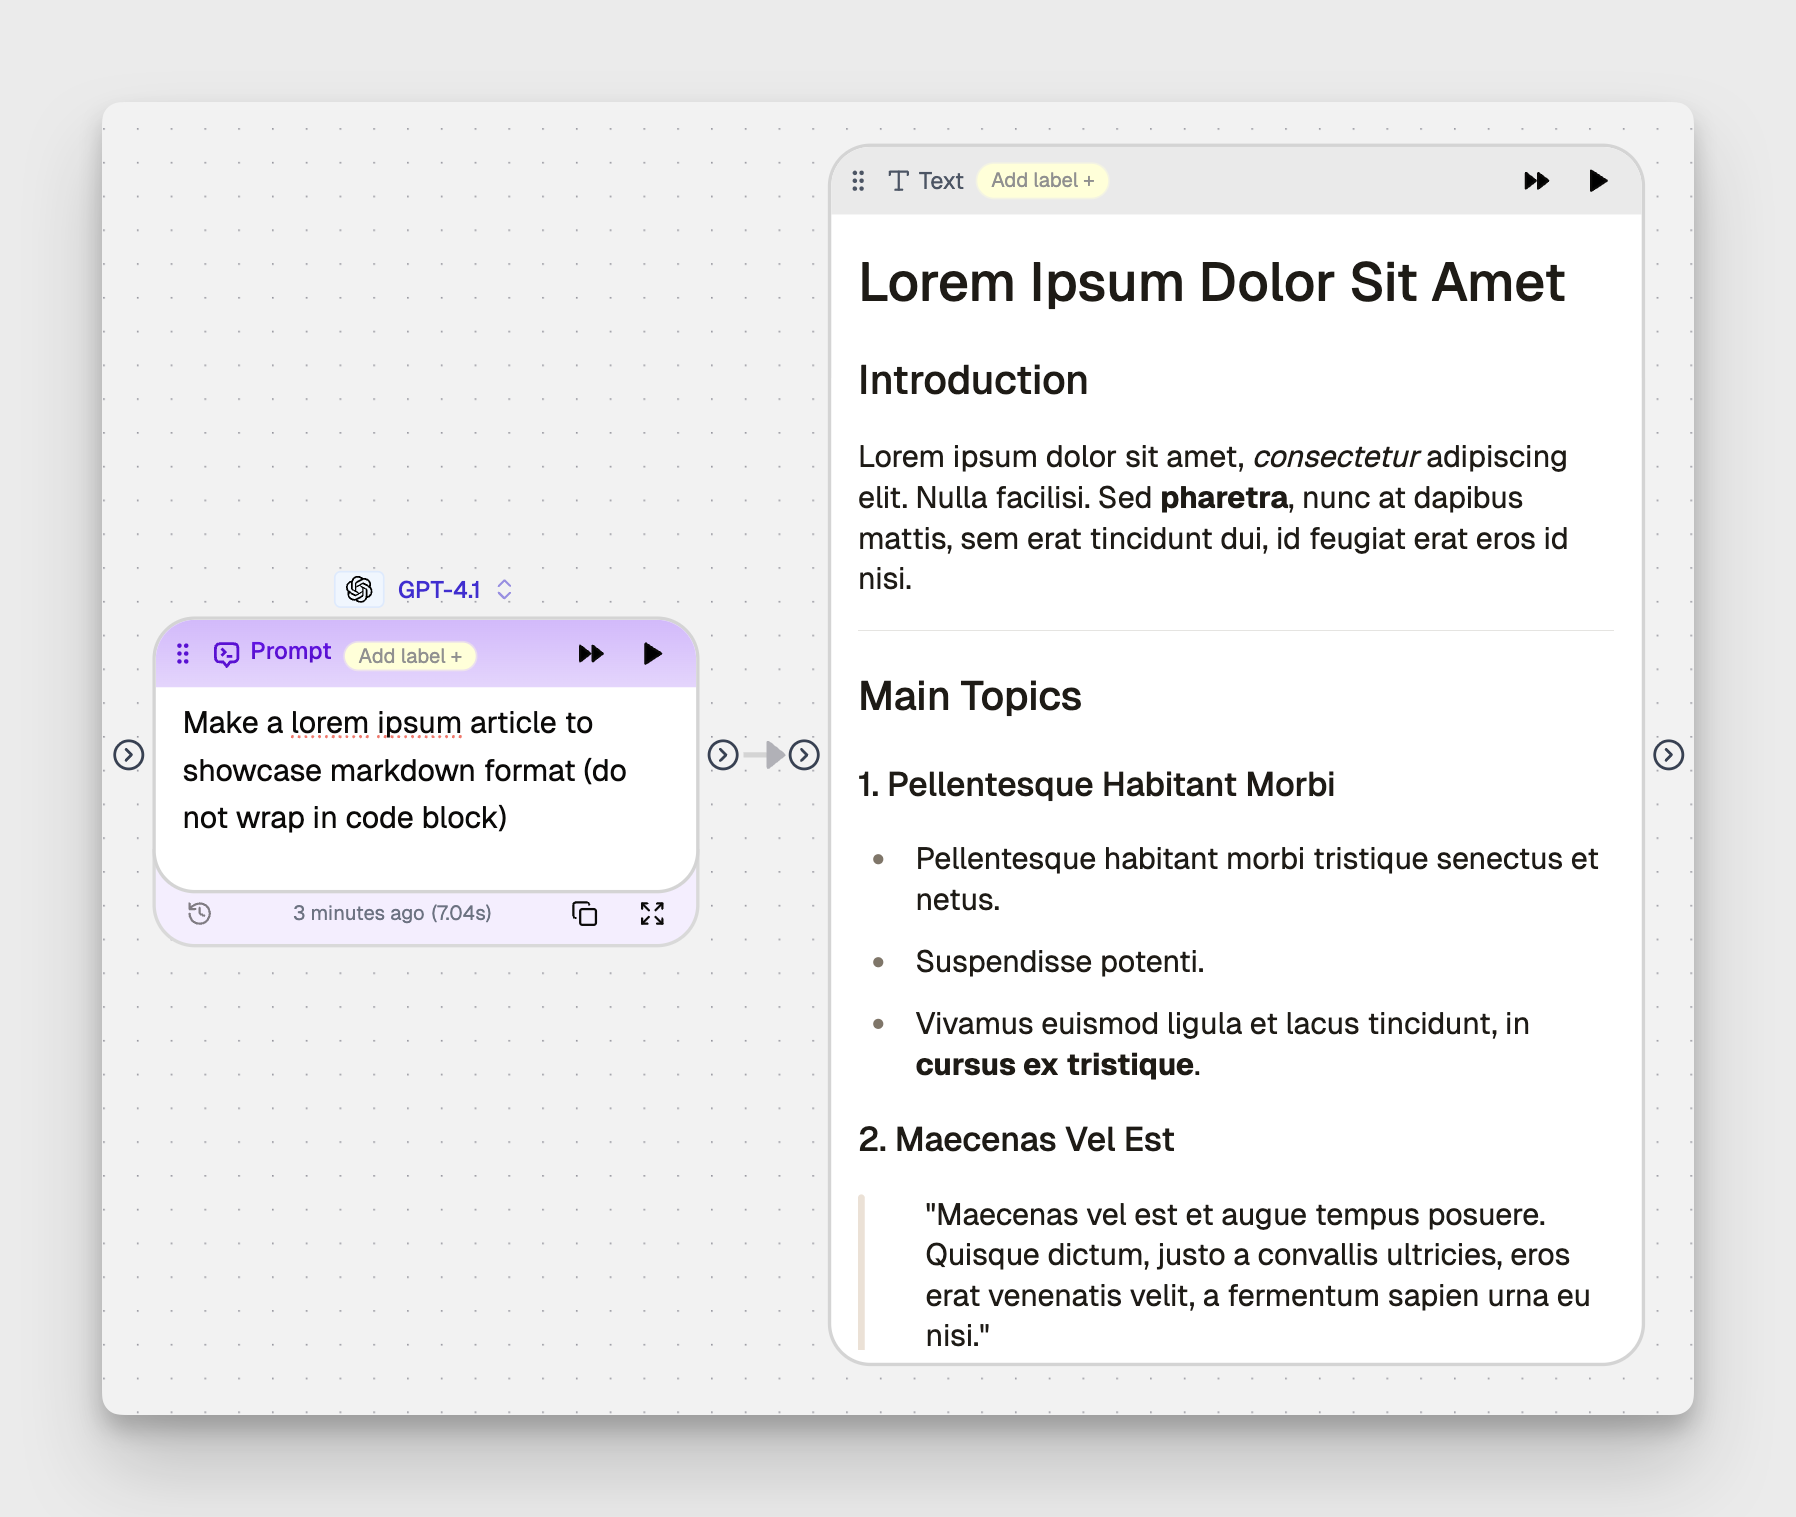
Task: Add a label to the Prompt node
Action: click(409, 656)
